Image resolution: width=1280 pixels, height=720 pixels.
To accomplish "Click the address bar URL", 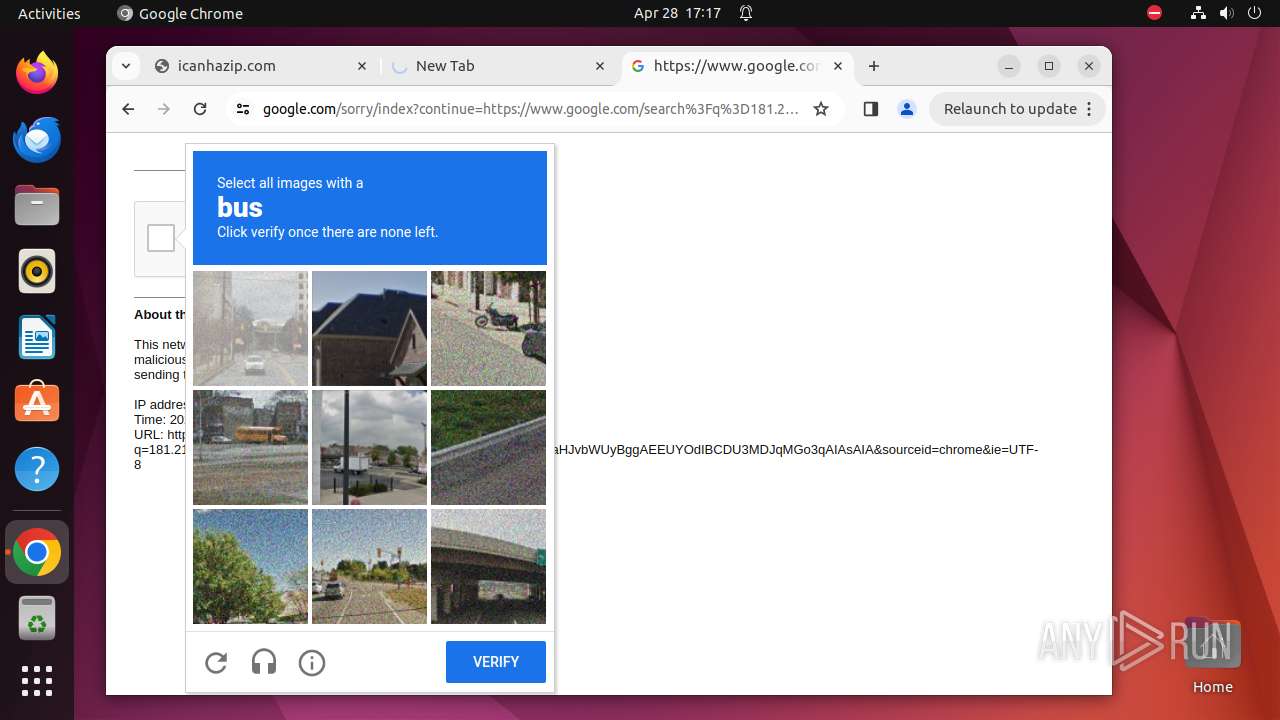I will 530,109.
